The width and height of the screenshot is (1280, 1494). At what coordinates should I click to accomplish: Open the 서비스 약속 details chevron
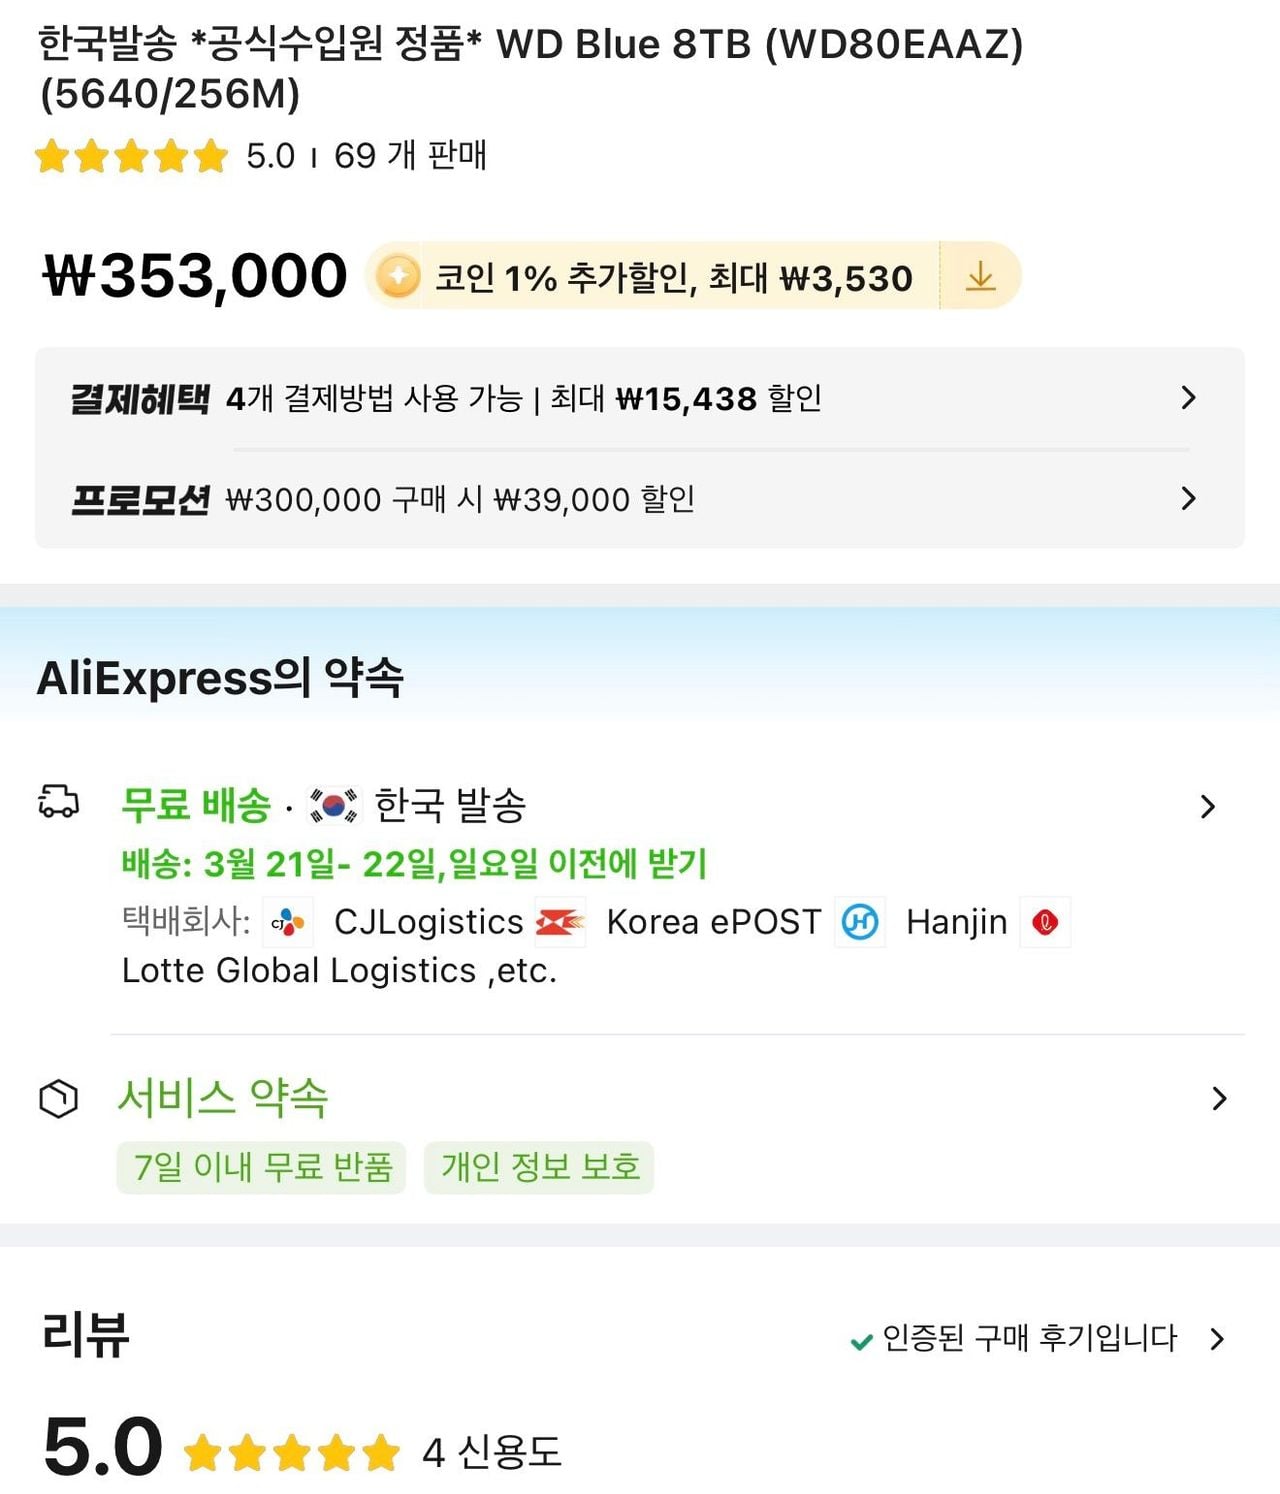click(1219, 1099)
